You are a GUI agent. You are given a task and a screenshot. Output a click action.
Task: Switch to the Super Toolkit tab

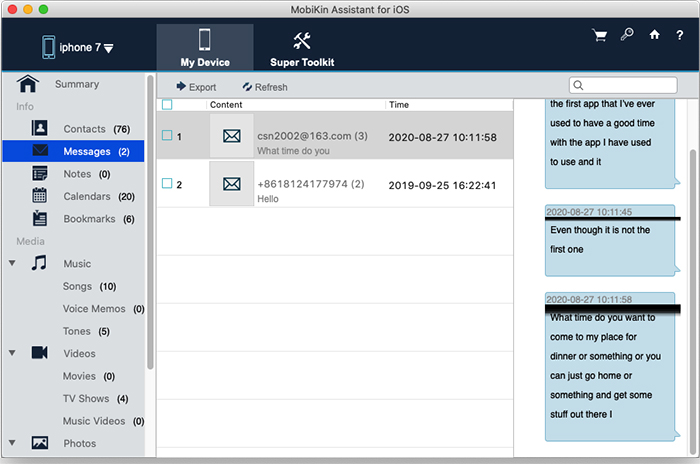(302, 47)
